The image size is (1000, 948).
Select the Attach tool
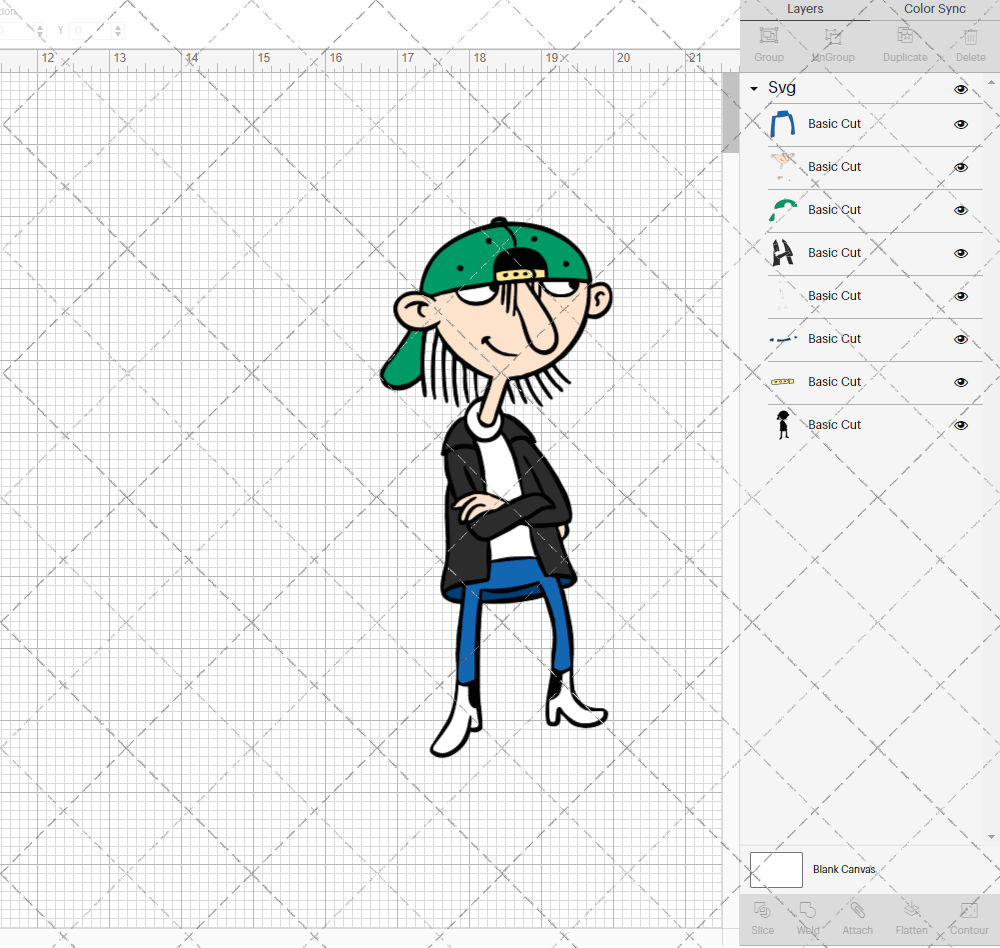pyautogui.click(x=857, y=910)
